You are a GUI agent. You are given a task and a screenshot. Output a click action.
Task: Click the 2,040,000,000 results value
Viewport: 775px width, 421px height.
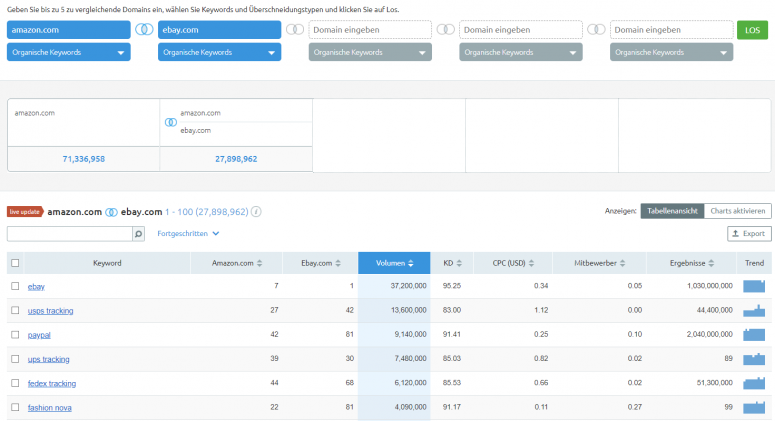(710, 334)
